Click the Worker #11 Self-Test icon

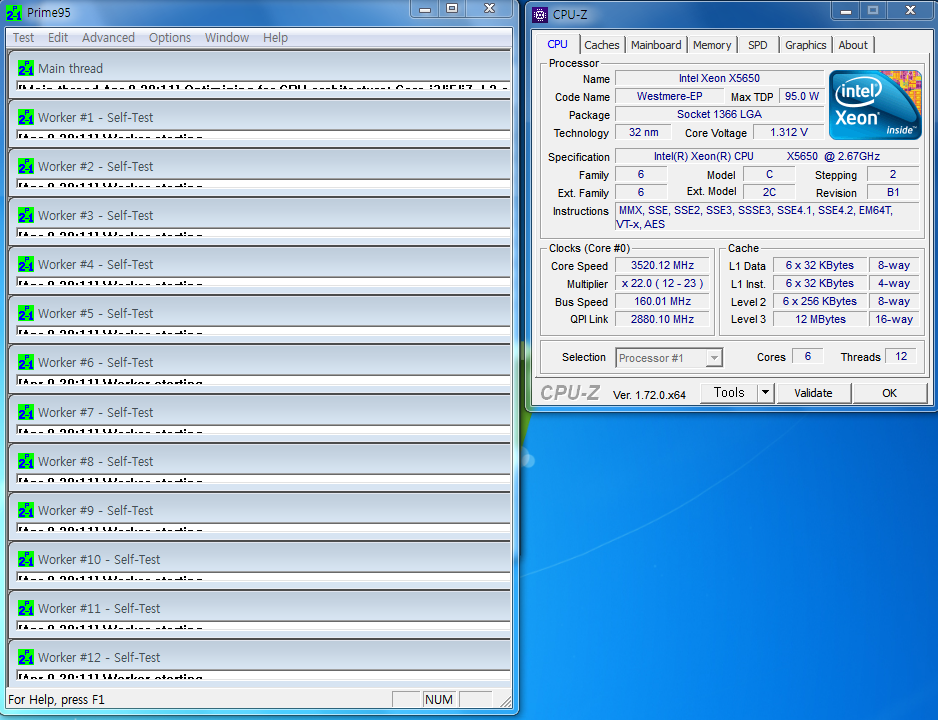[26, 609]
